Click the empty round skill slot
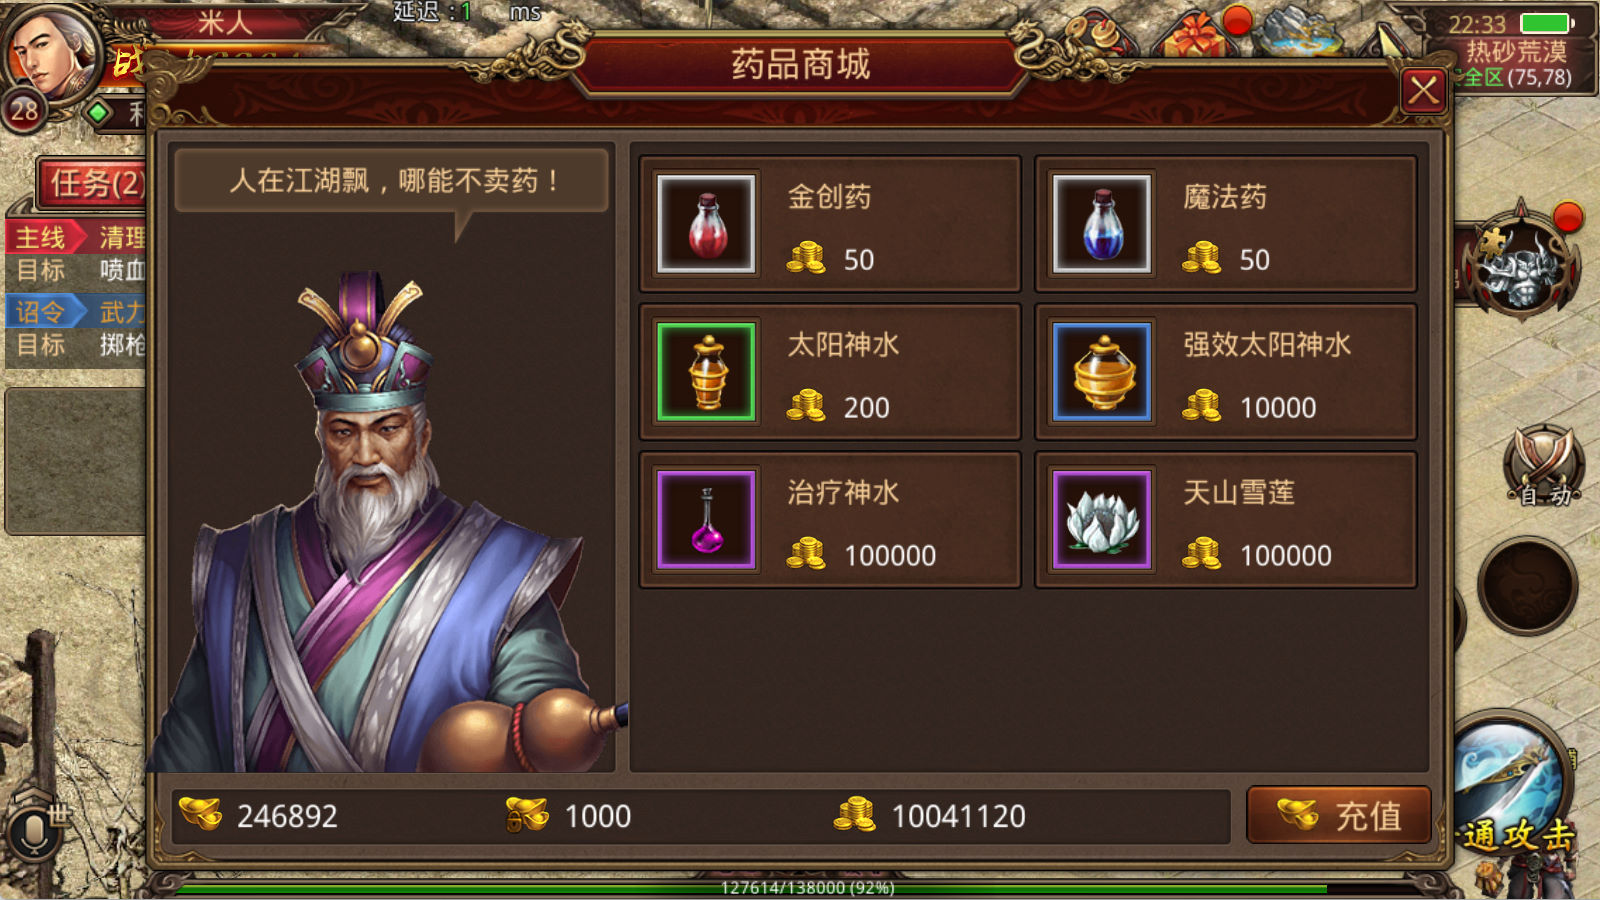The image size is (1600, 900). pyautogui.click(x=1527, y=586)
